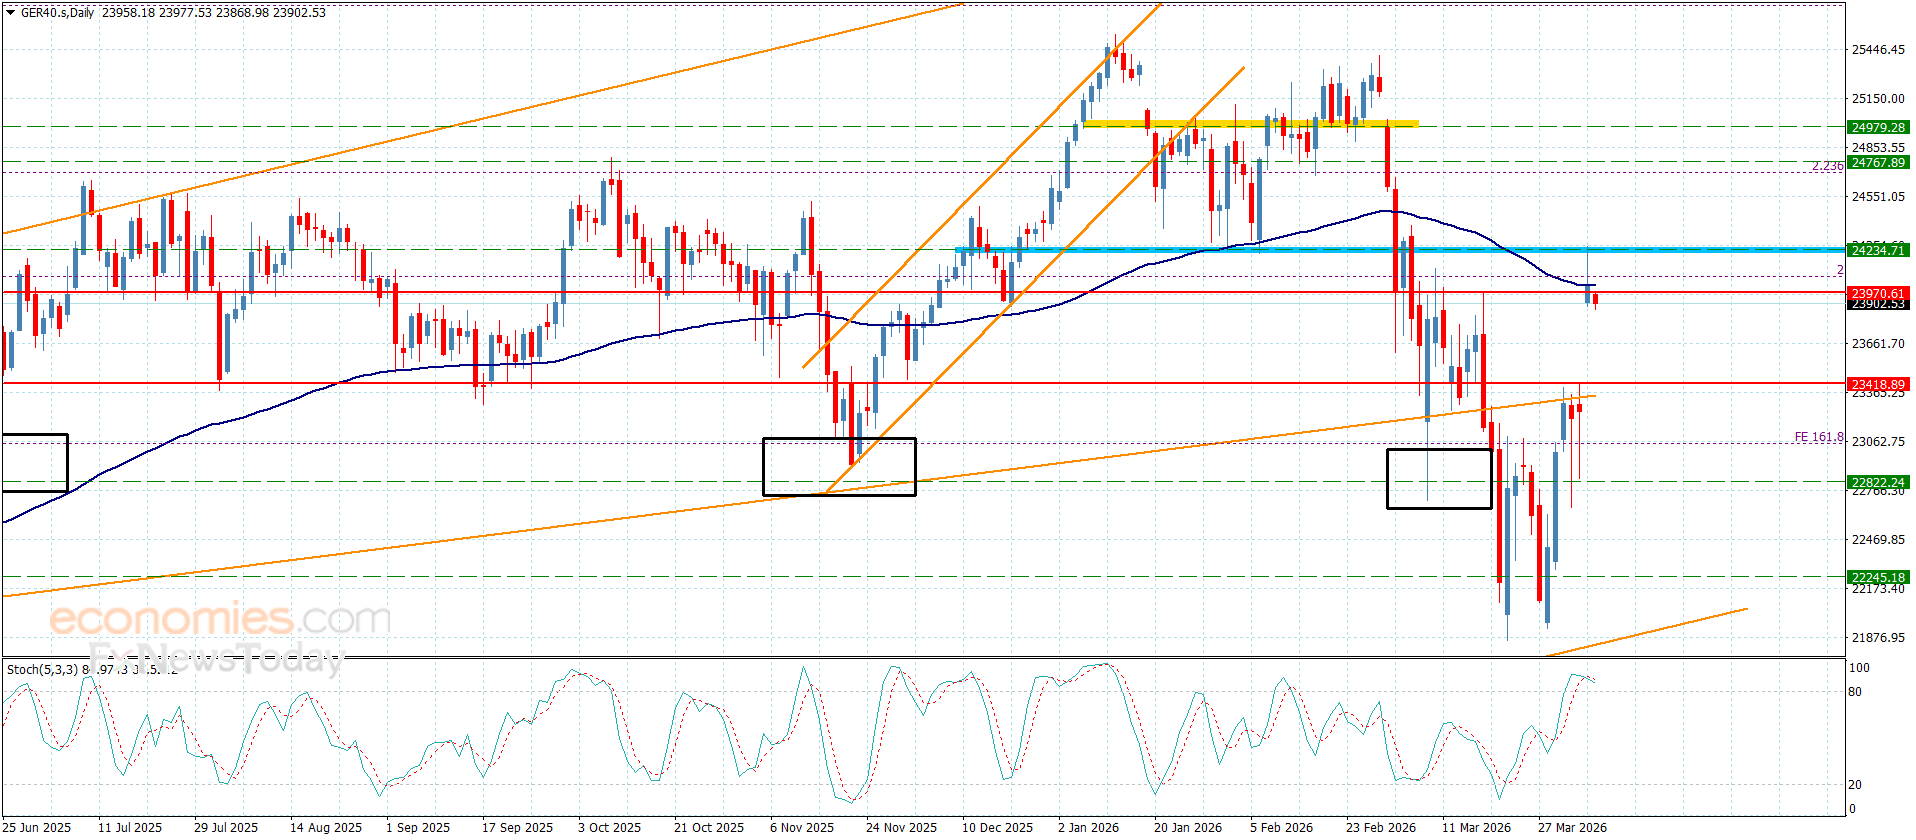
Task: Select the black rectangle near 6 Nov 2025
Action: [839, 467]
